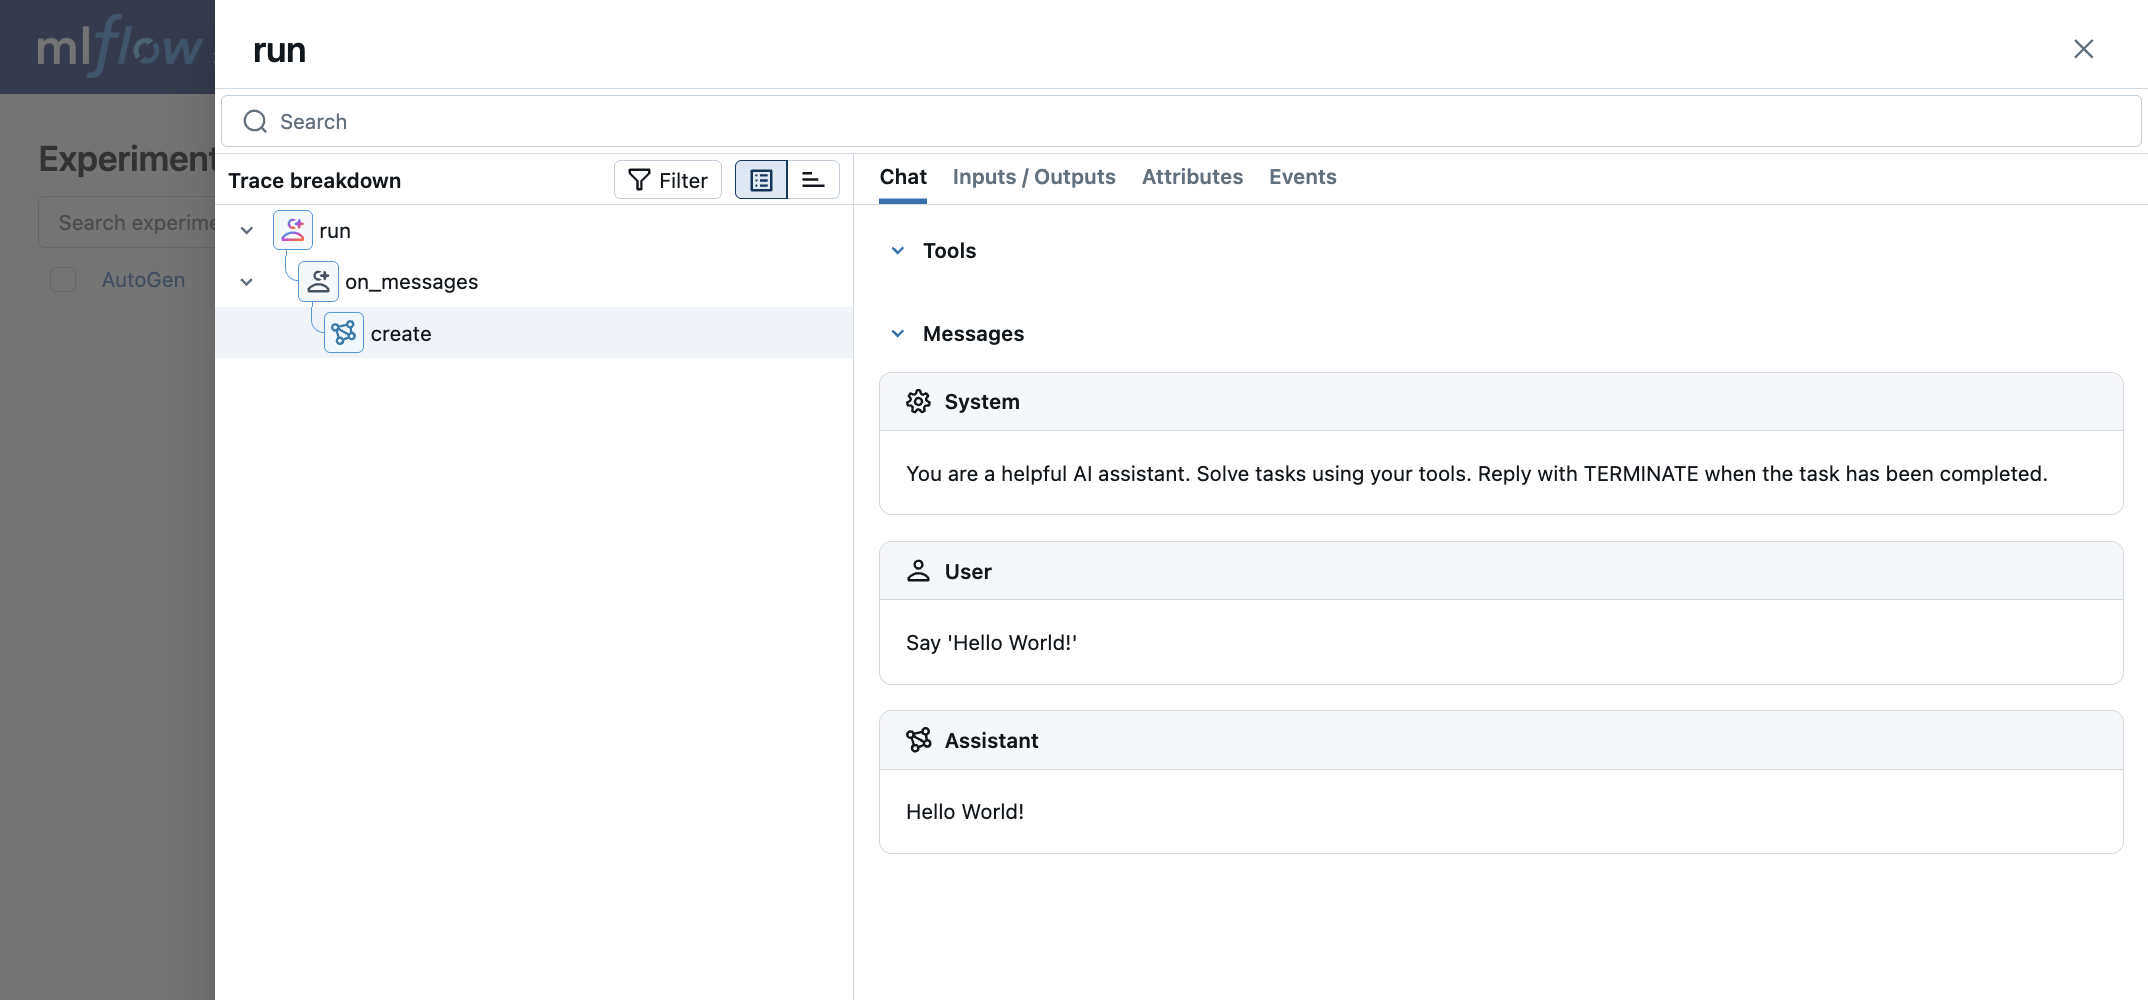The height and width of the screenshot is (1000, 2148).
Task: Switch to the timeline view of the trace
Action: pos(814,179)
